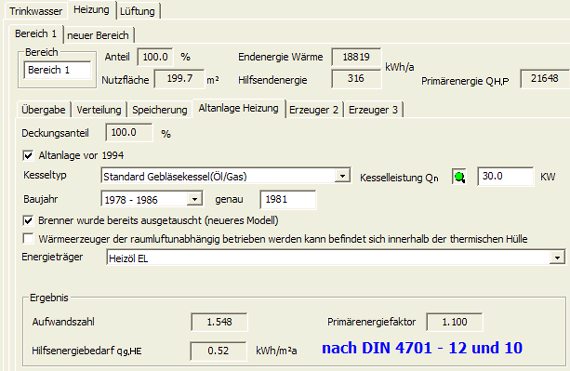Click the Primärenergiefaktor 1.100 field
This screenshot has width=570, height=371.
[454, 322]
